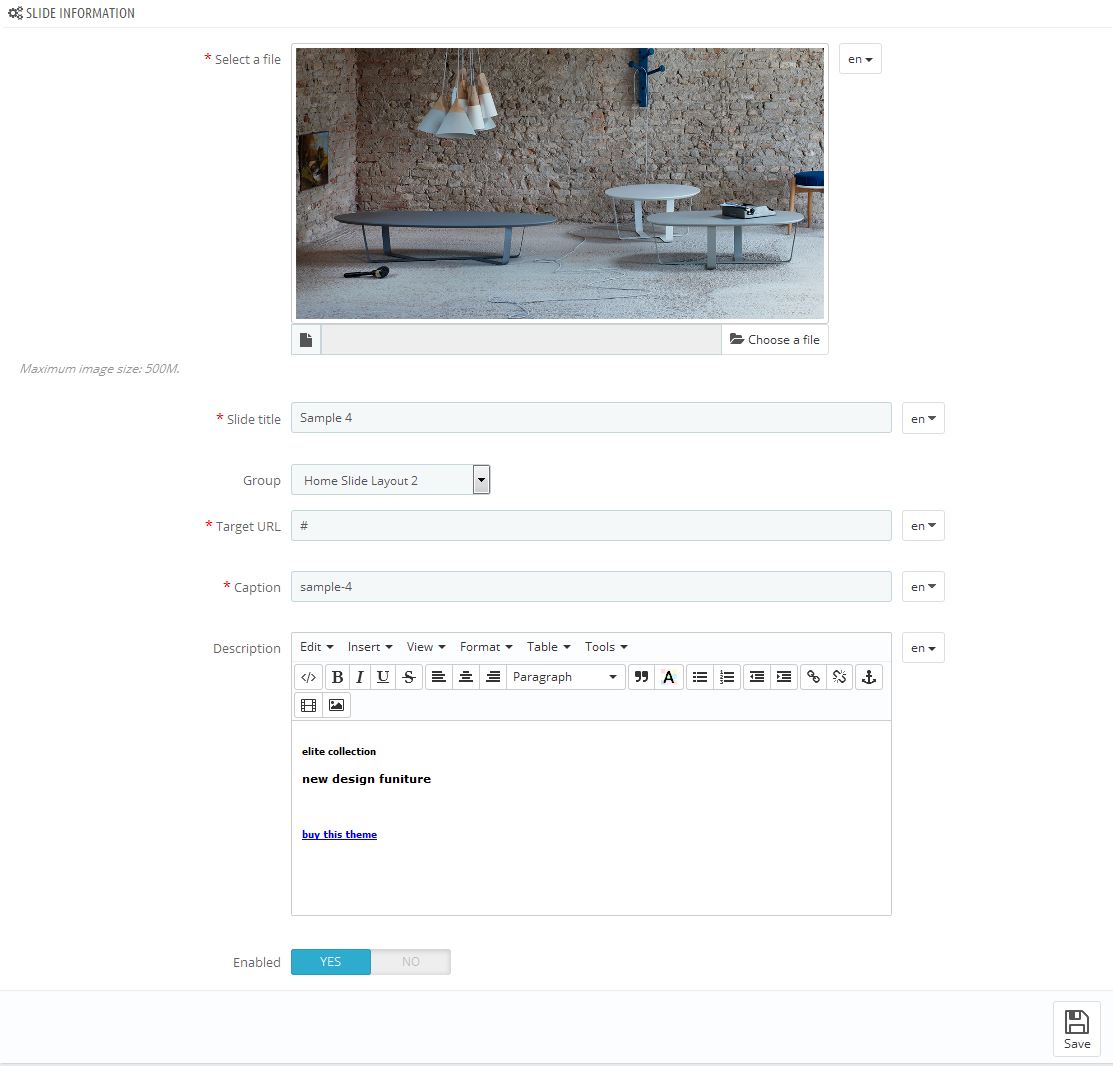Apply strikethrough formatting
The width and height of the screenshot is (1113, 1066).
click(x=409, y=677)
